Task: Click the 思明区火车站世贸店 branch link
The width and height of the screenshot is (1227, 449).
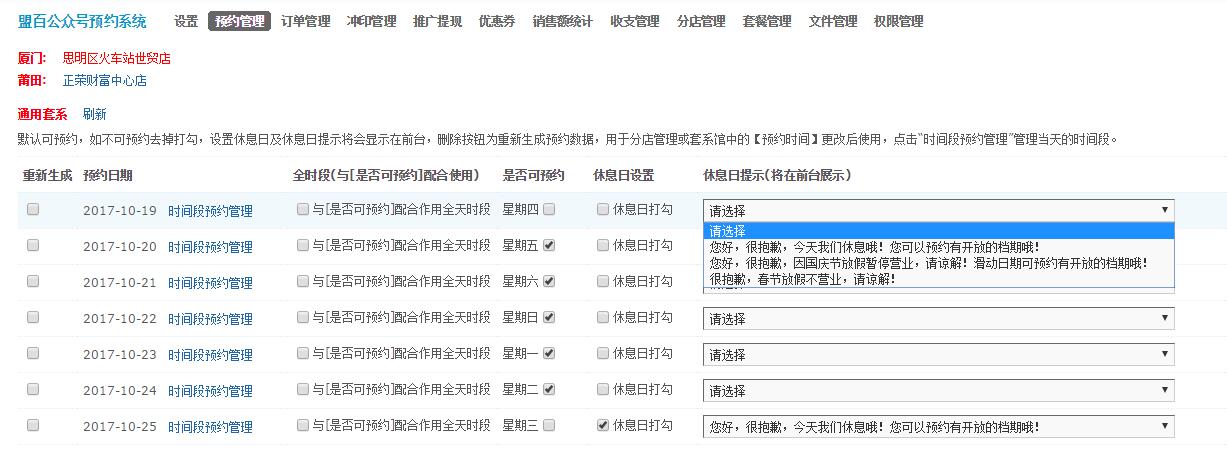Action: tap(116, 59)
